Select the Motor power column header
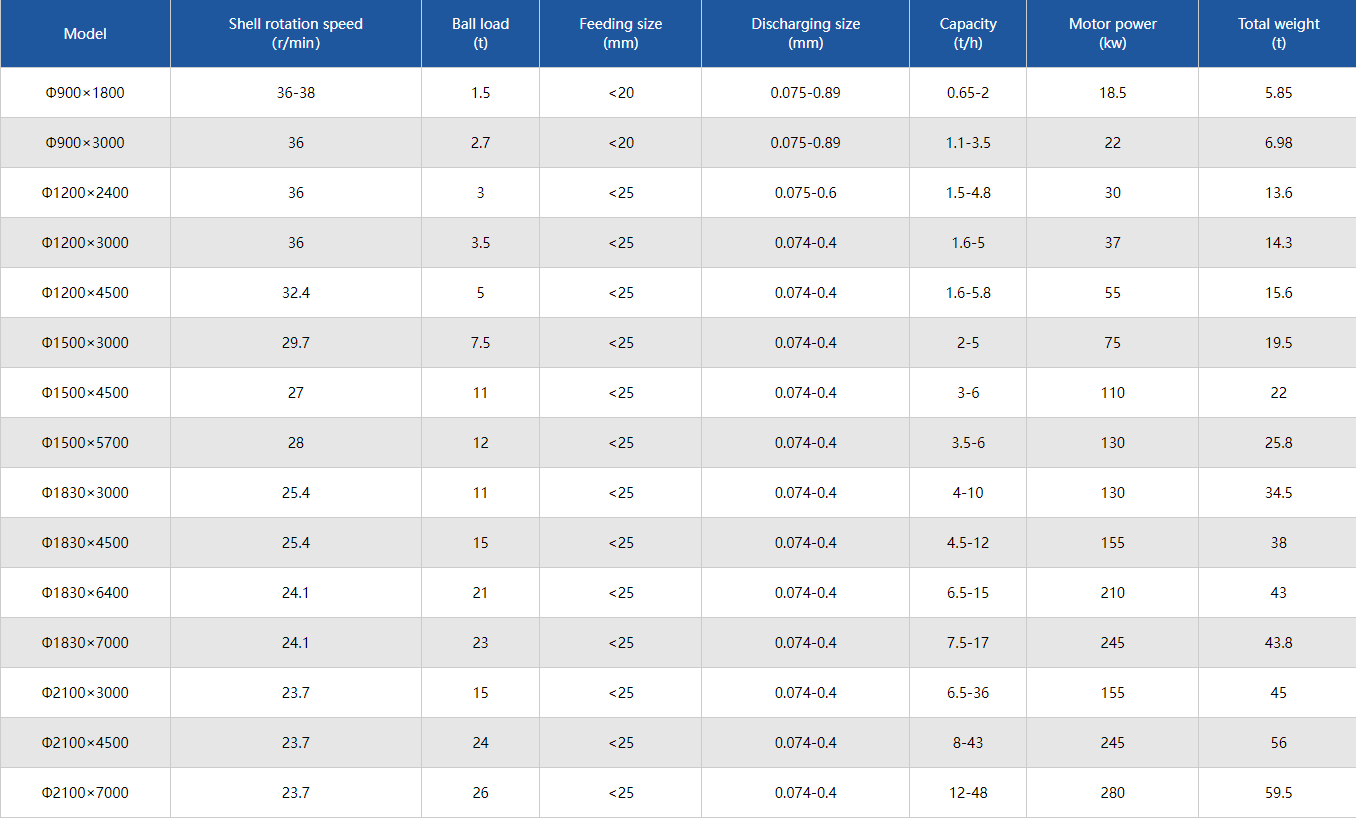 point(1112,34)
